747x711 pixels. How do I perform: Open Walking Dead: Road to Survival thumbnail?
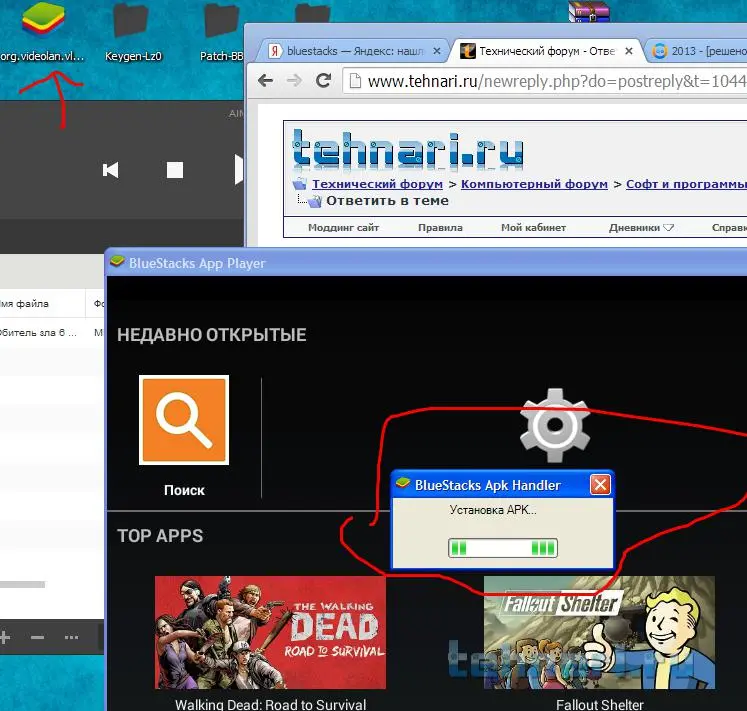(270, 632)
